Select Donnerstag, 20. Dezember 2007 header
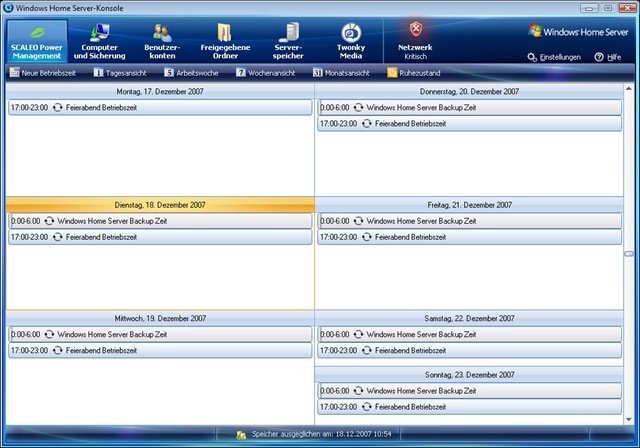 coord(469,91)
